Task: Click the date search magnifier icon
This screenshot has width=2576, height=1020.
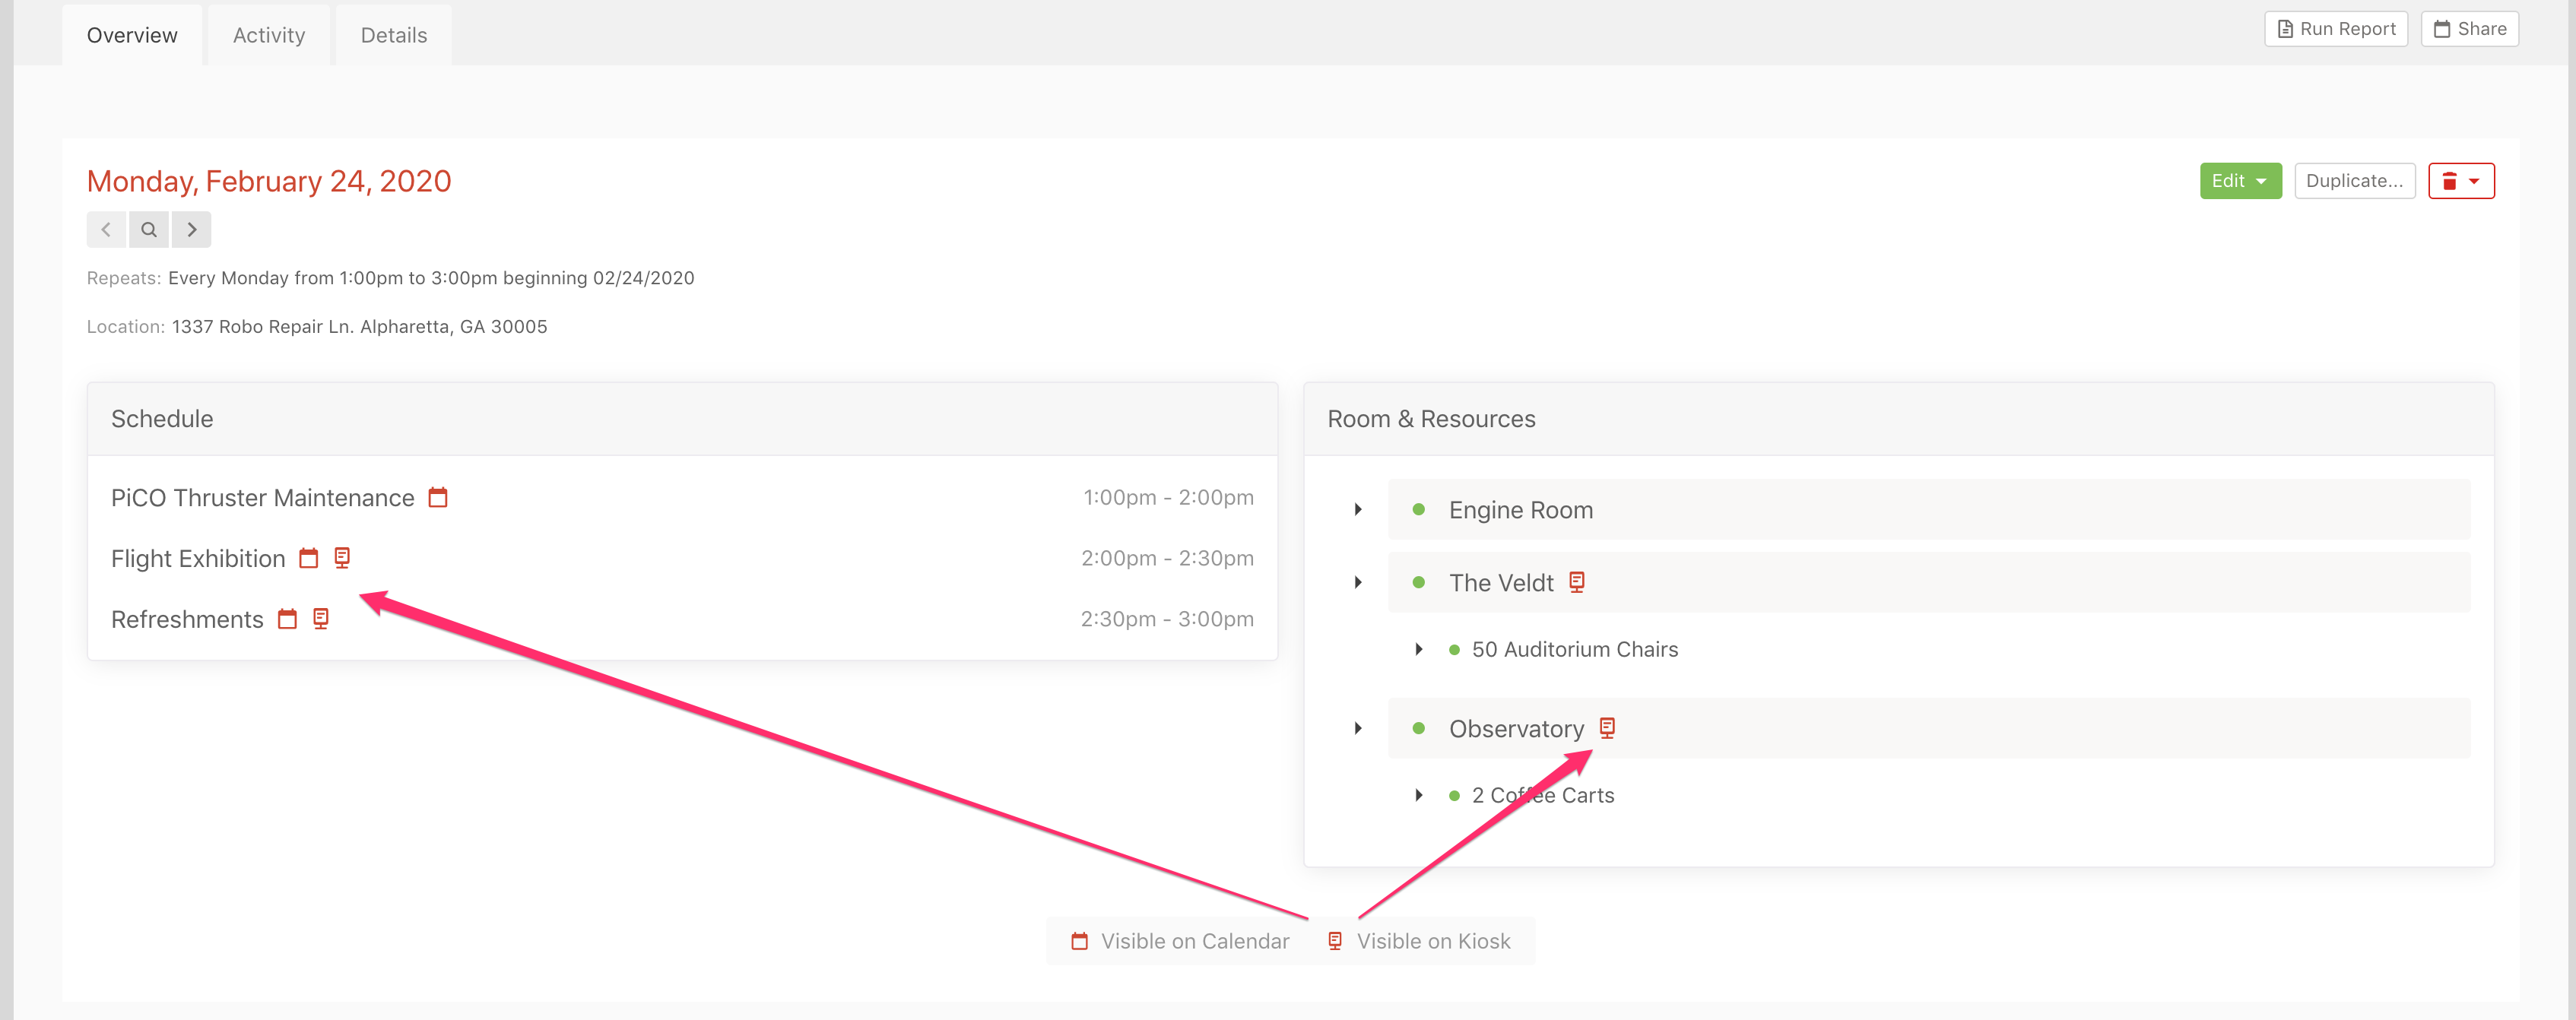Action: 149,230
